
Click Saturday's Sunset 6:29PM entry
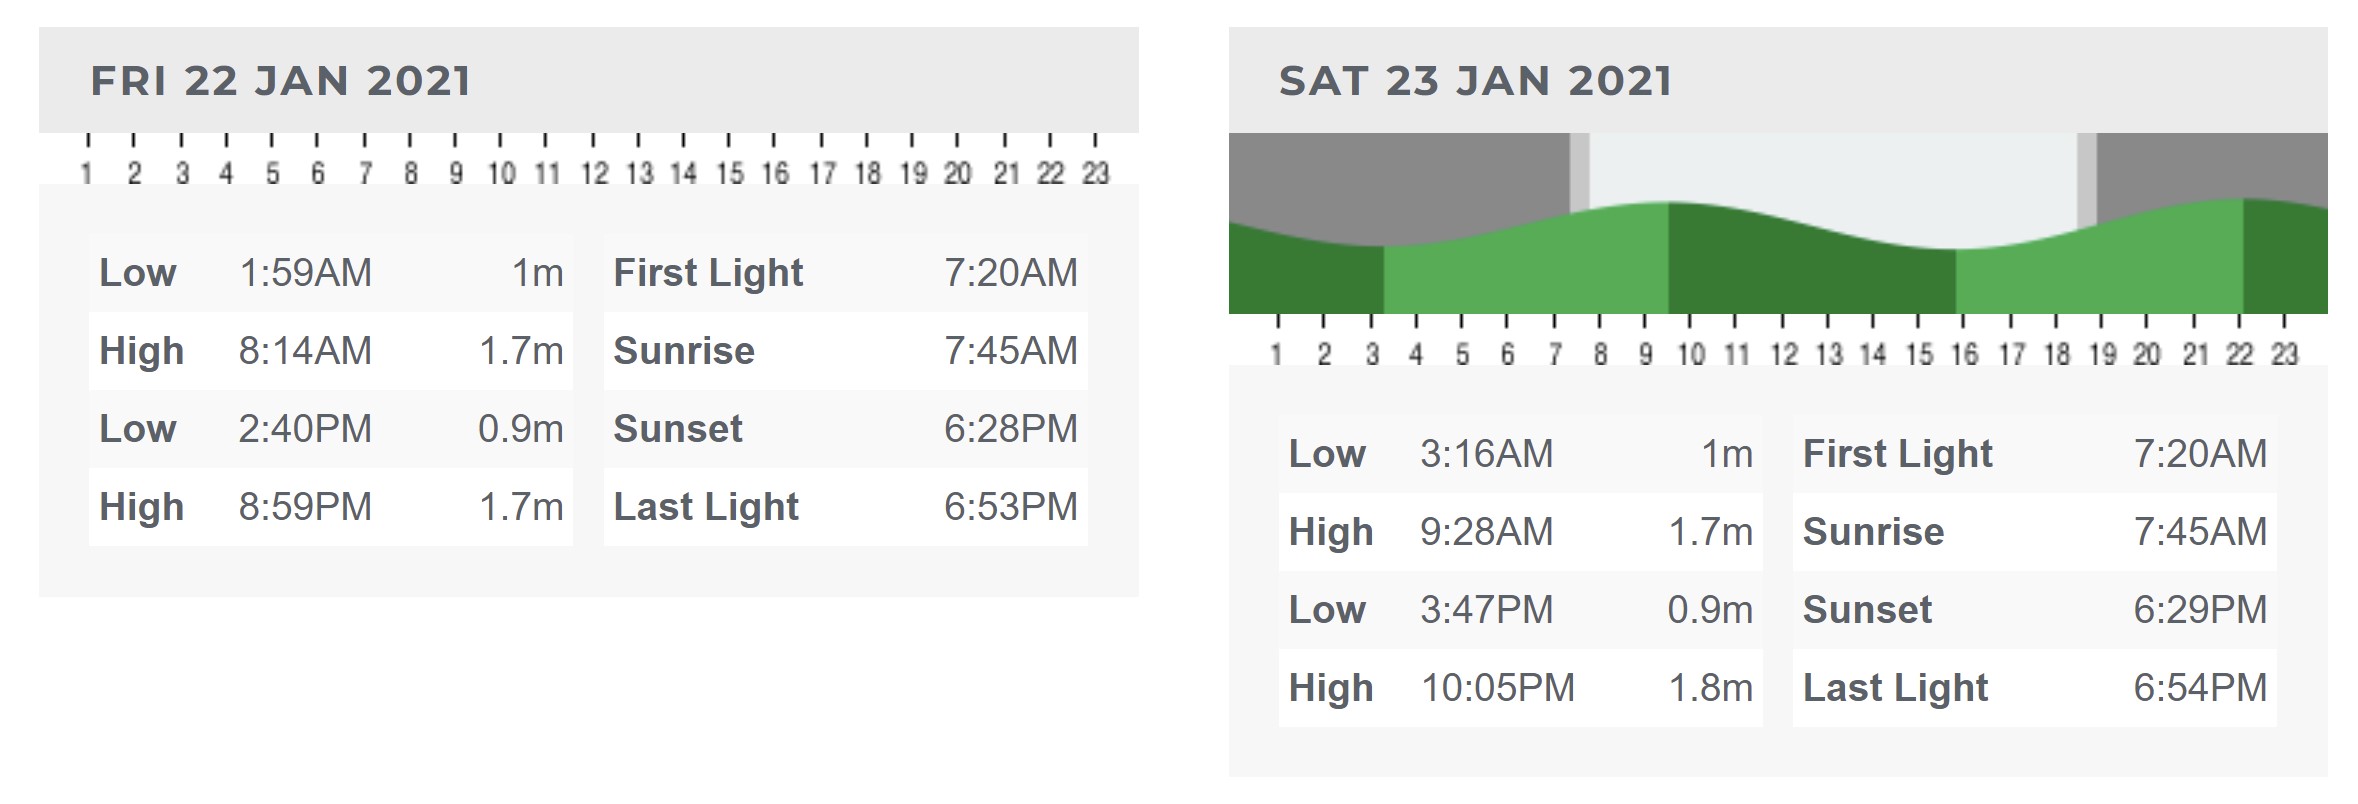pos(2035,610)
